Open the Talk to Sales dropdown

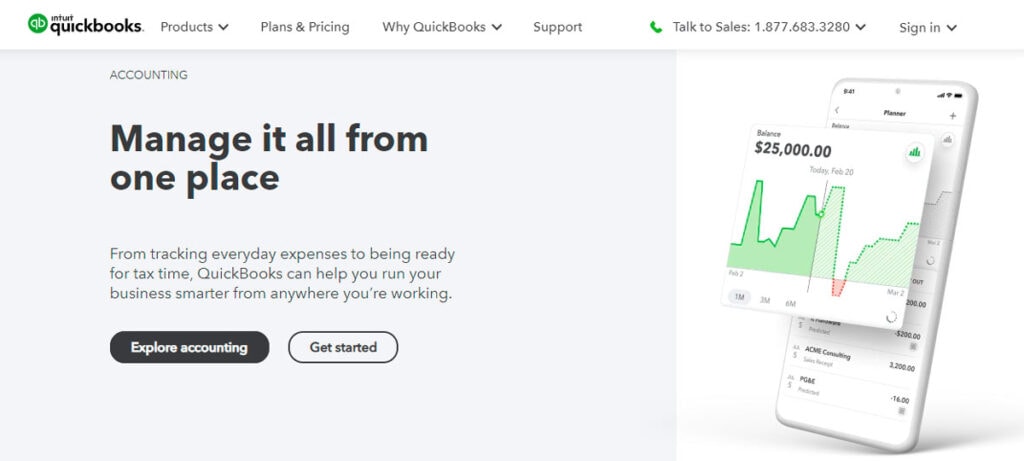pyautogui.click(x=769, y=27)
